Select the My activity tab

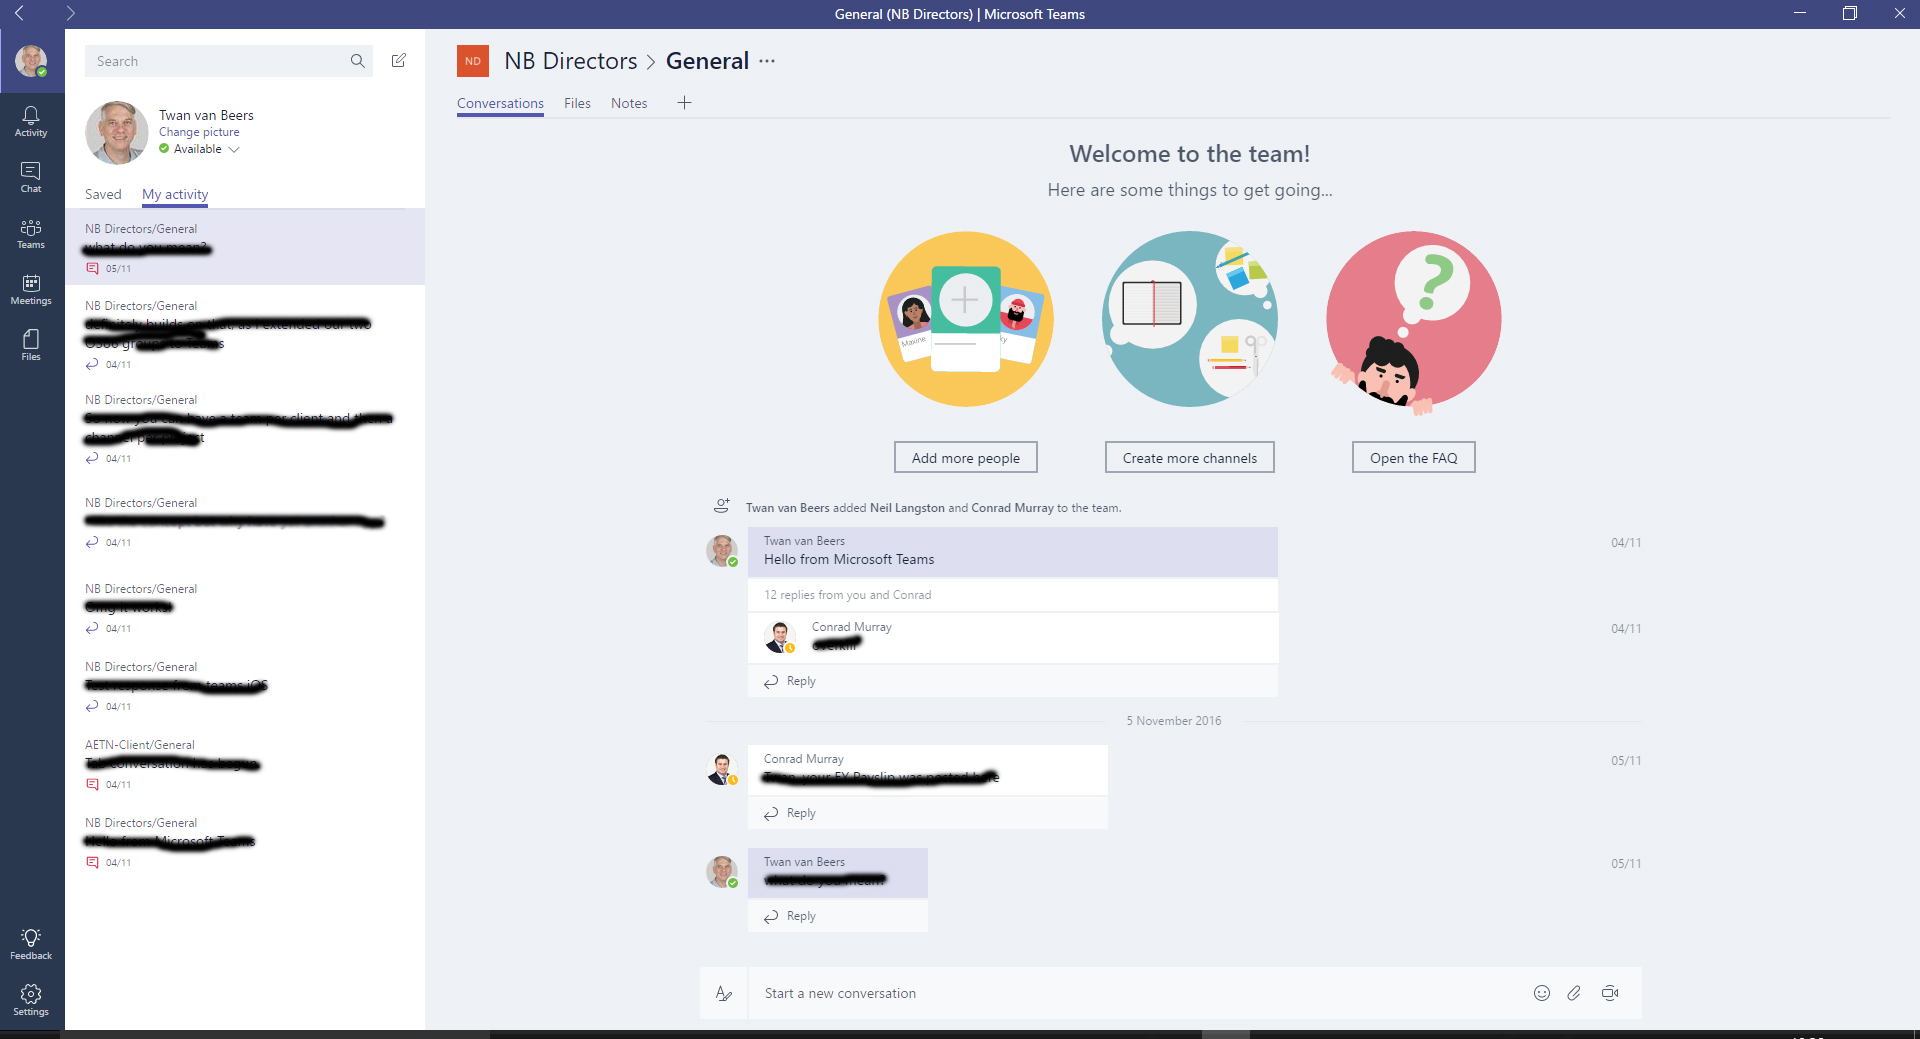click(175, 194)
